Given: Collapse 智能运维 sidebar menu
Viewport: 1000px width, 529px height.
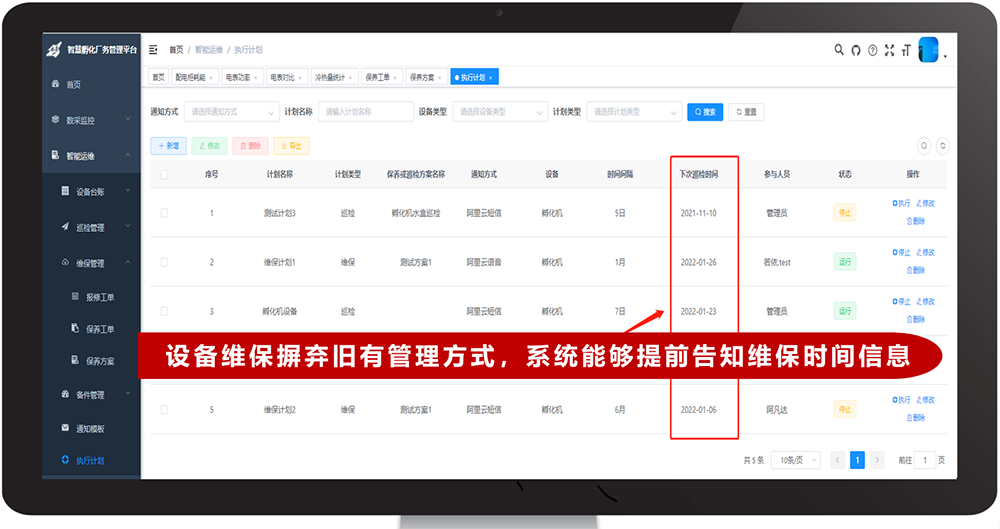Looking at the screenshot, I should click(92, 156).
